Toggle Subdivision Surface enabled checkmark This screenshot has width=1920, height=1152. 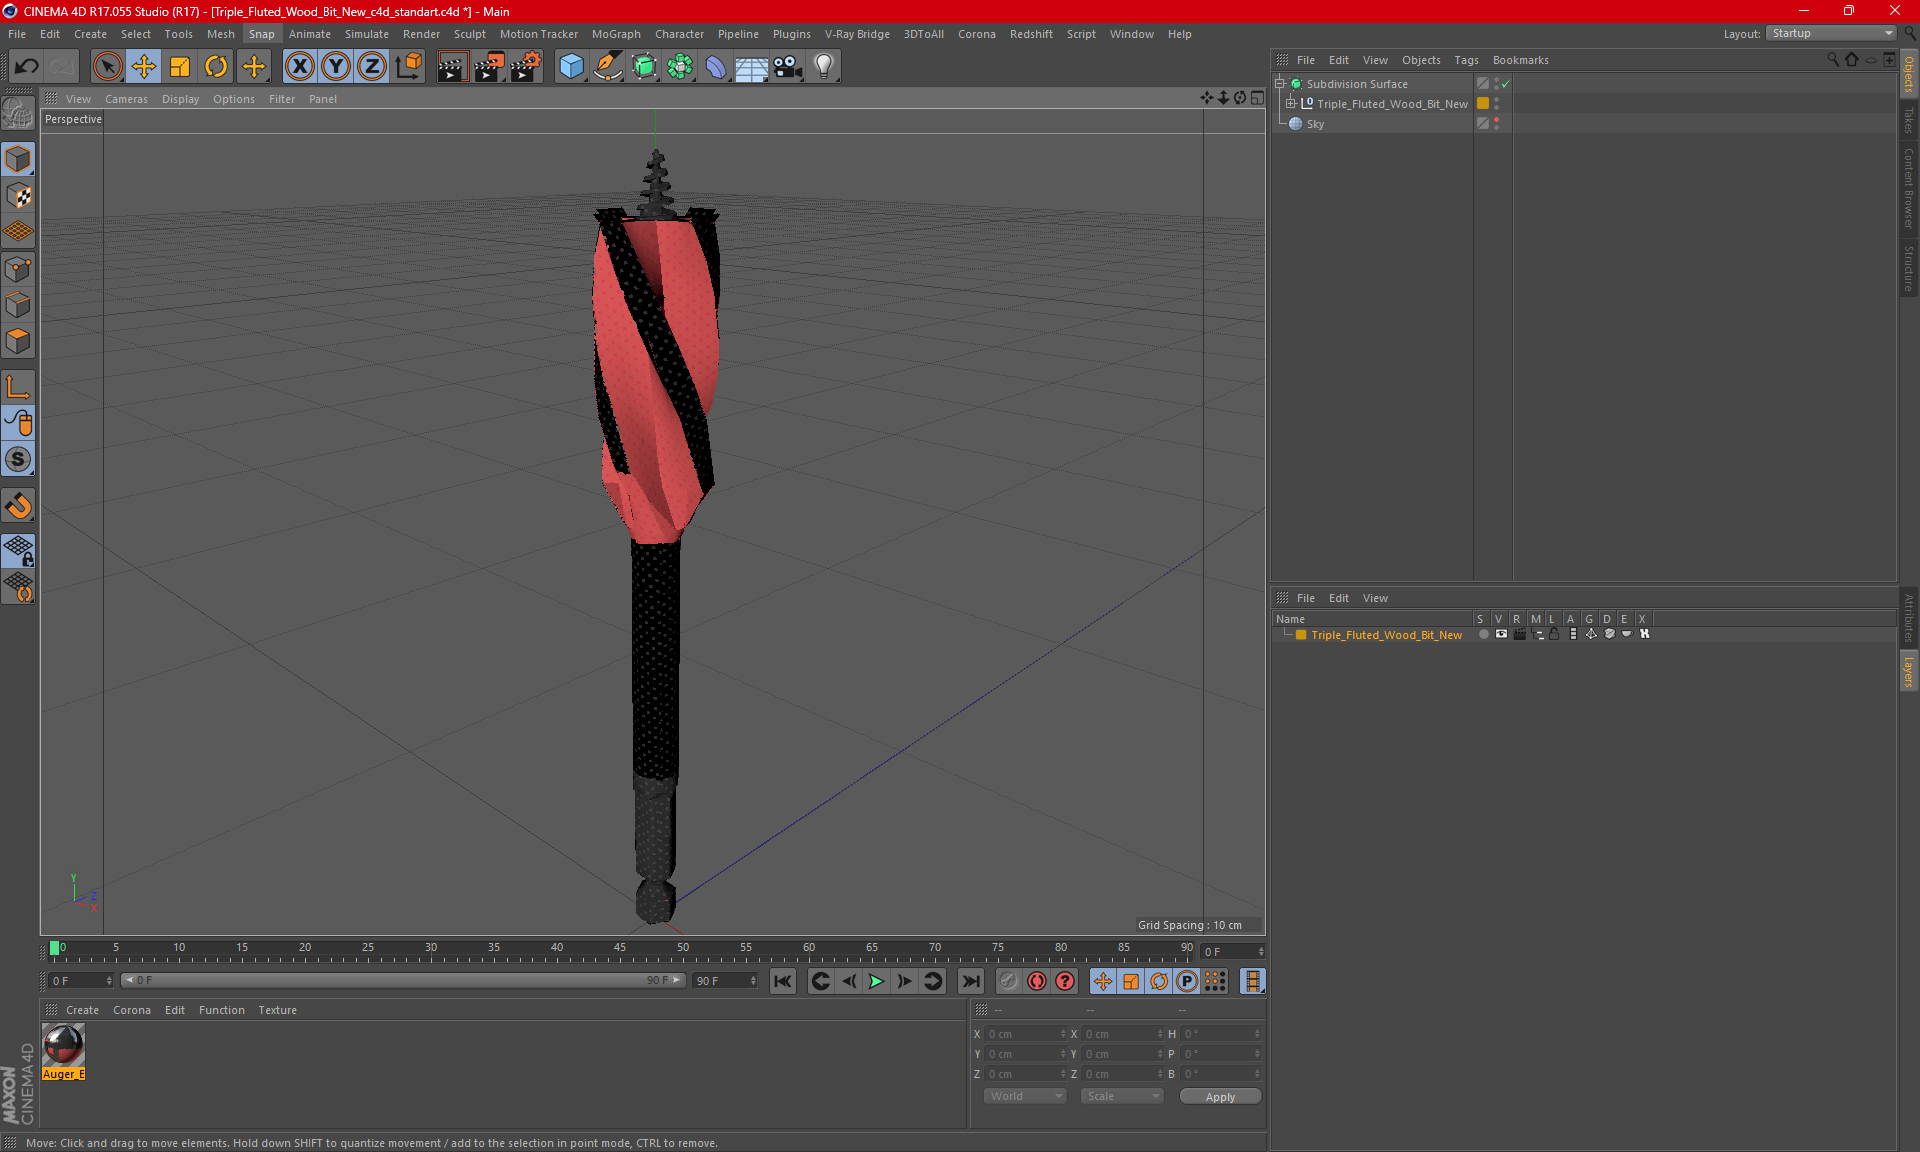coord(1505,84)
